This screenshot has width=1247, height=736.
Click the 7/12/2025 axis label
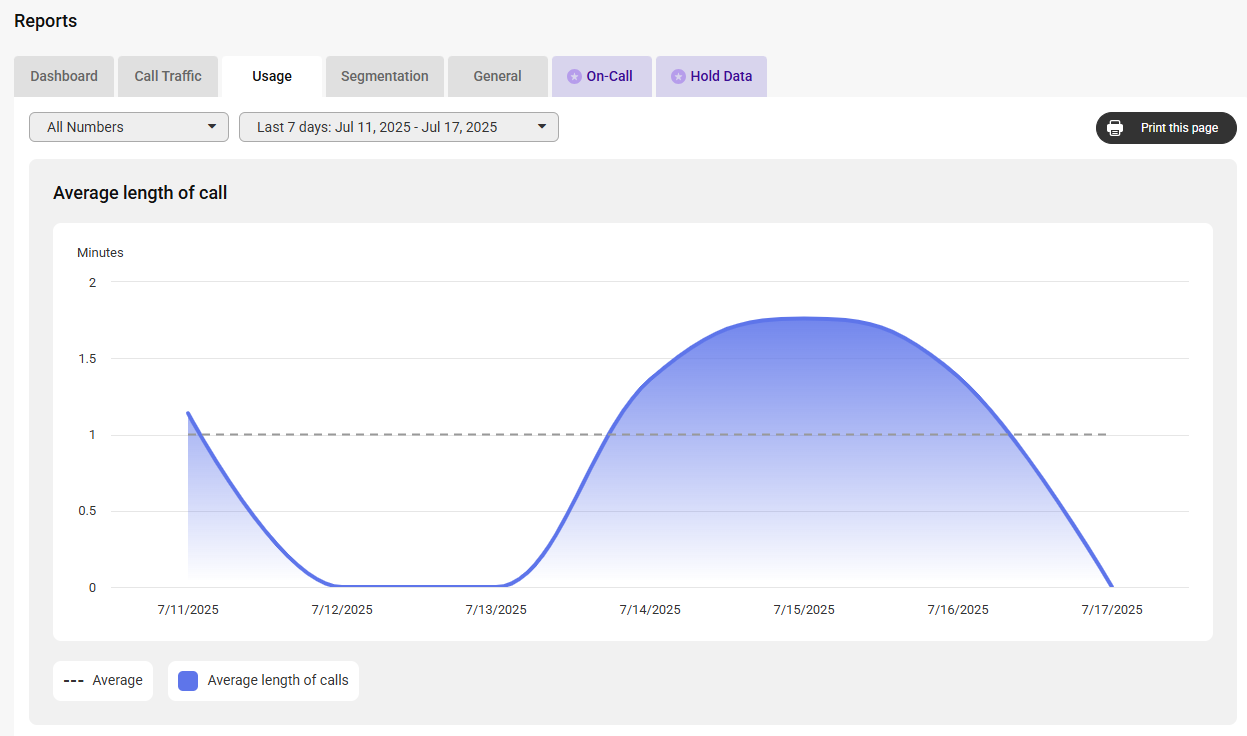(342, 609)
